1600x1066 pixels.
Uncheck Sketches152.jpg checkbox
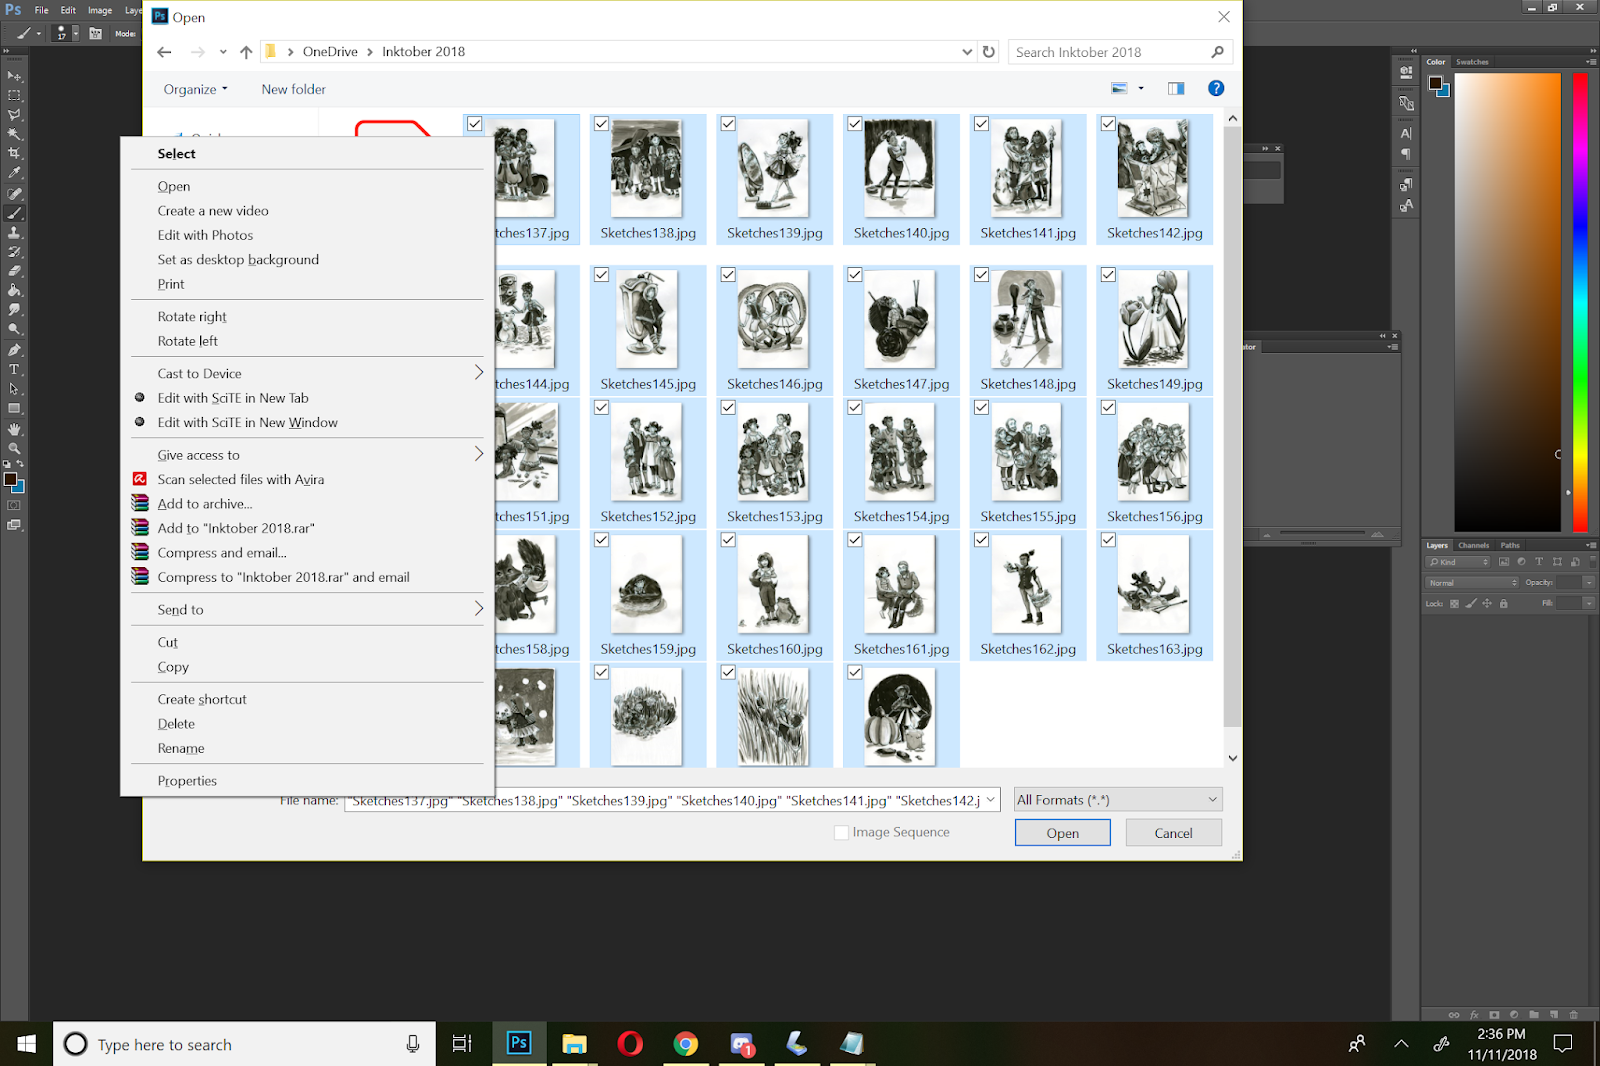coord(601,408)
